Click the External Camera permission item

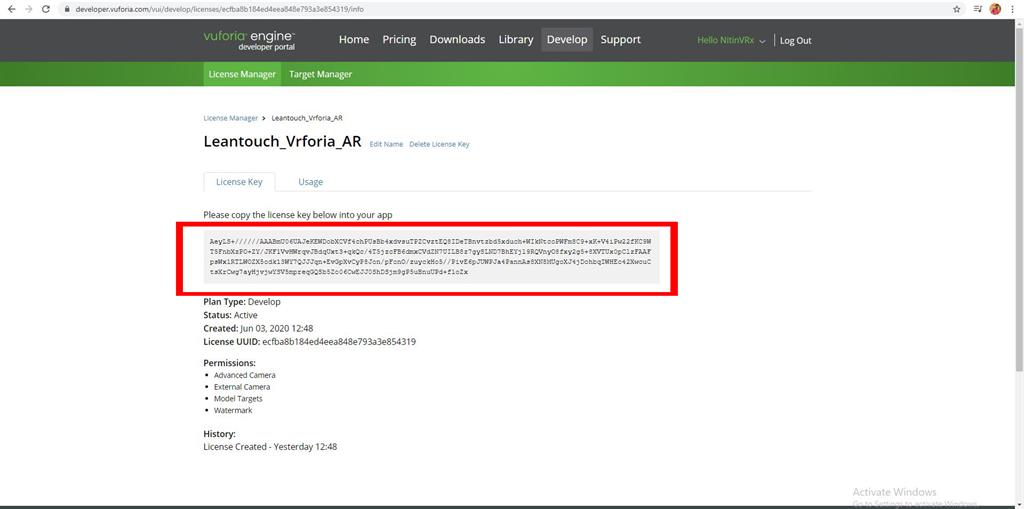(x=242, y=387)
